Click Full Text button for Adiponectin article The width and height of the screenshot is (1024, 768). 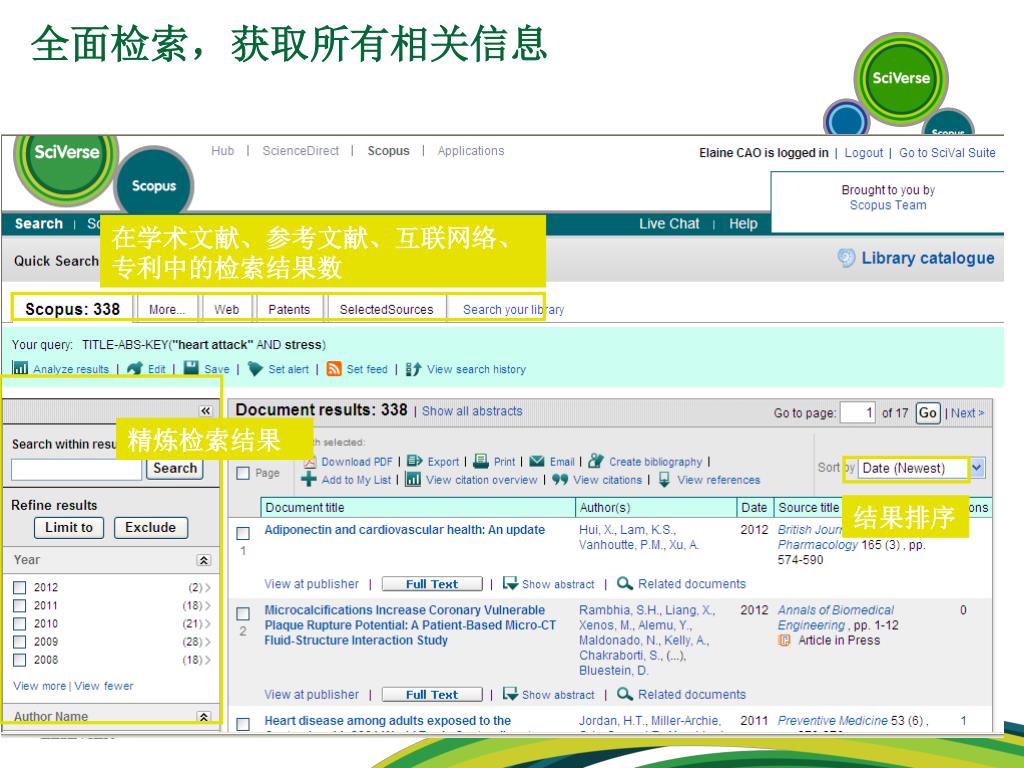tap(432, 584)
